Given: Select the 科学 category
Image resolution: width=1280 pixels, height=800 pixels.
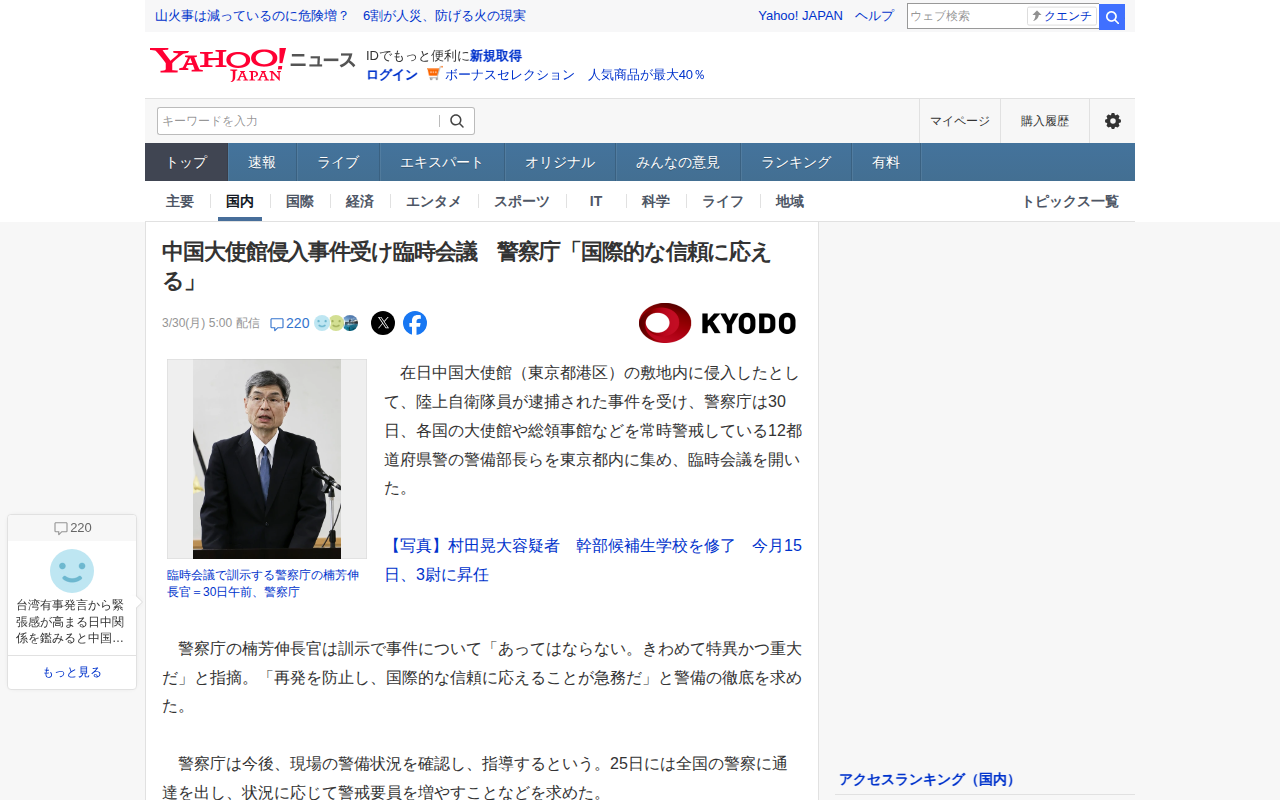Looking at the screenshot, I should click(x=656, y=201).
